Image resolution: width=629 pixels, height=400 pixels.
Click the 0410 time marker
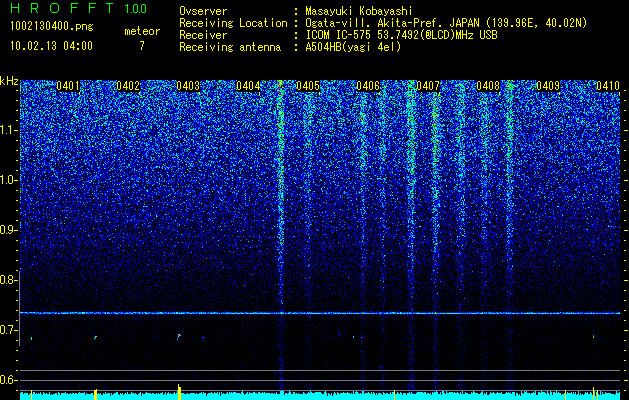[608, 86]
